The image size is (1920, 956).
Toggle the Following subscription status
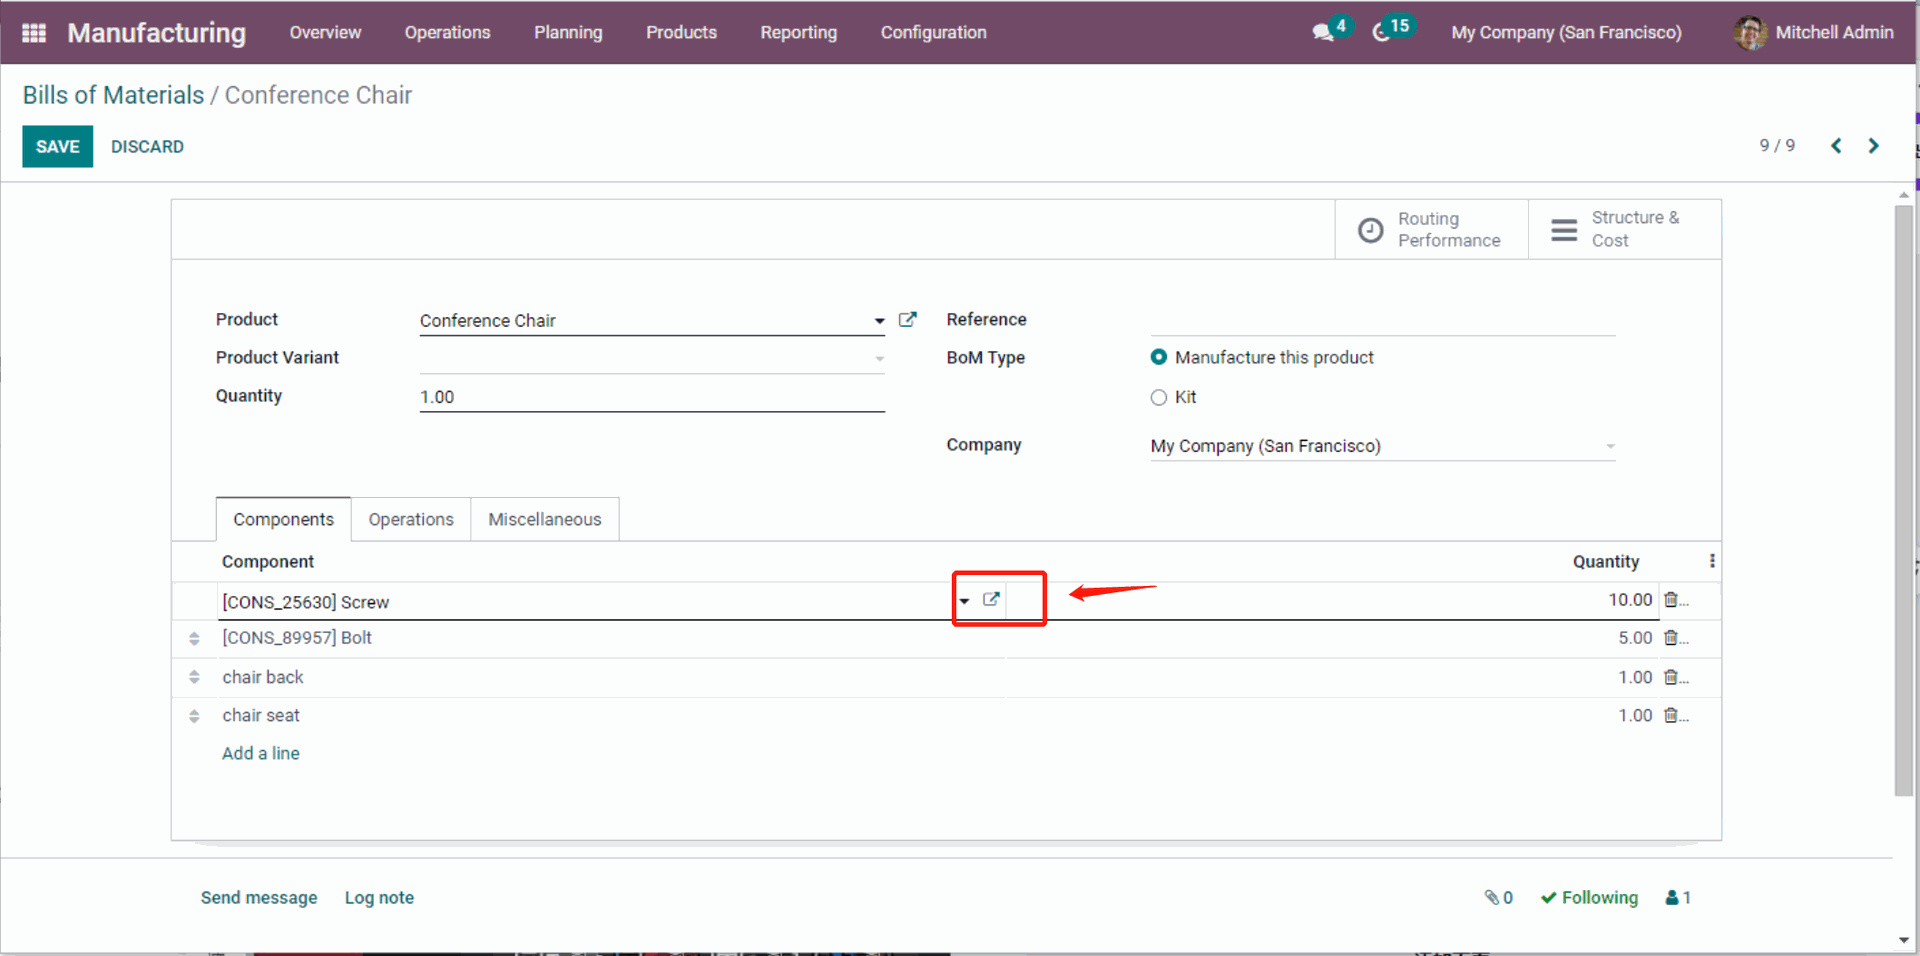coord(1589,897)
